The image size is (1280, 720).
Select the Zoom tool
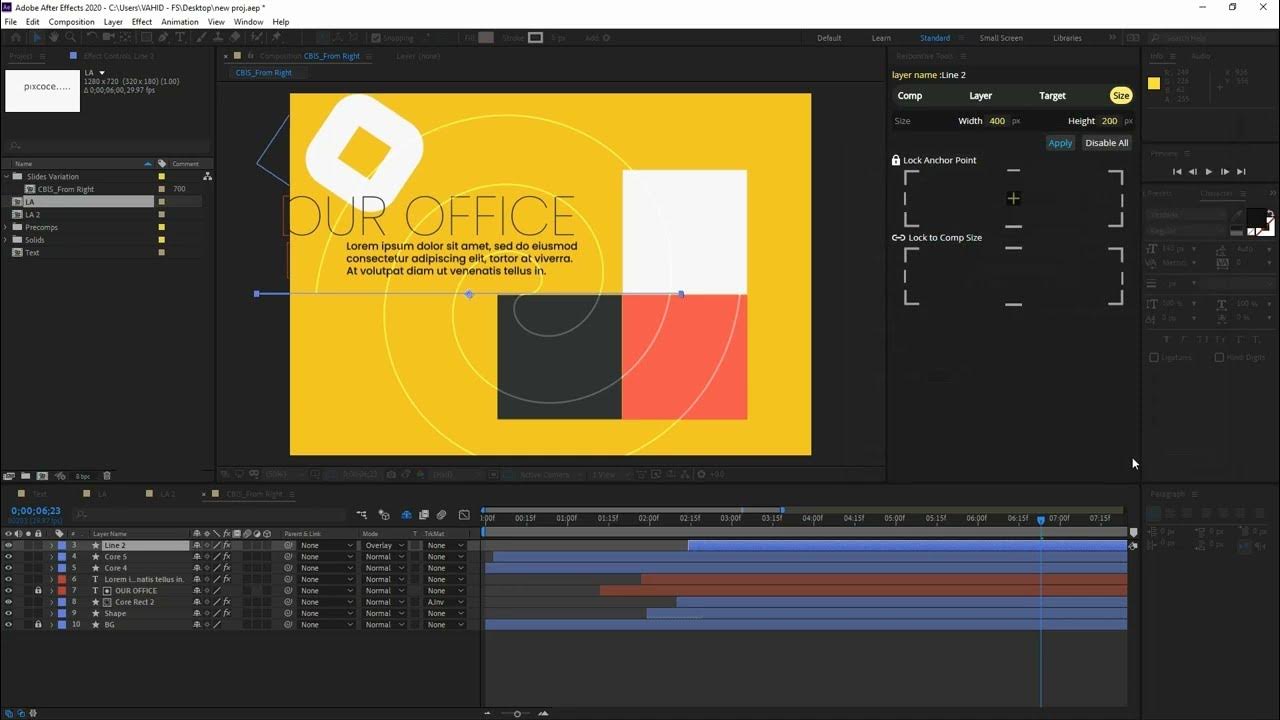point(68,37)
